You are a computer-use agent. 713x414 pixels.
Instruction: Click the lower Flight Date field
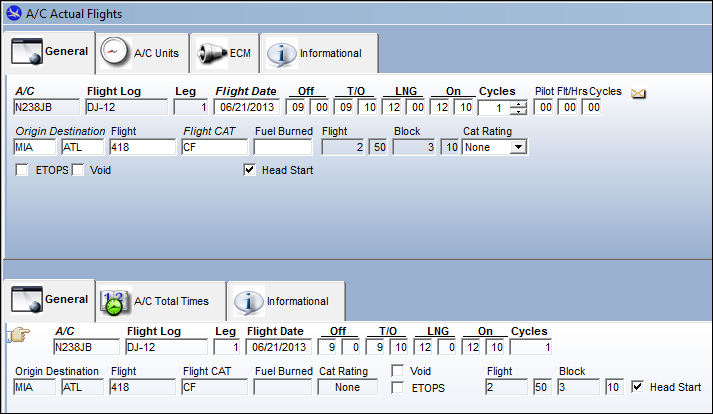(x=278, y=347)
